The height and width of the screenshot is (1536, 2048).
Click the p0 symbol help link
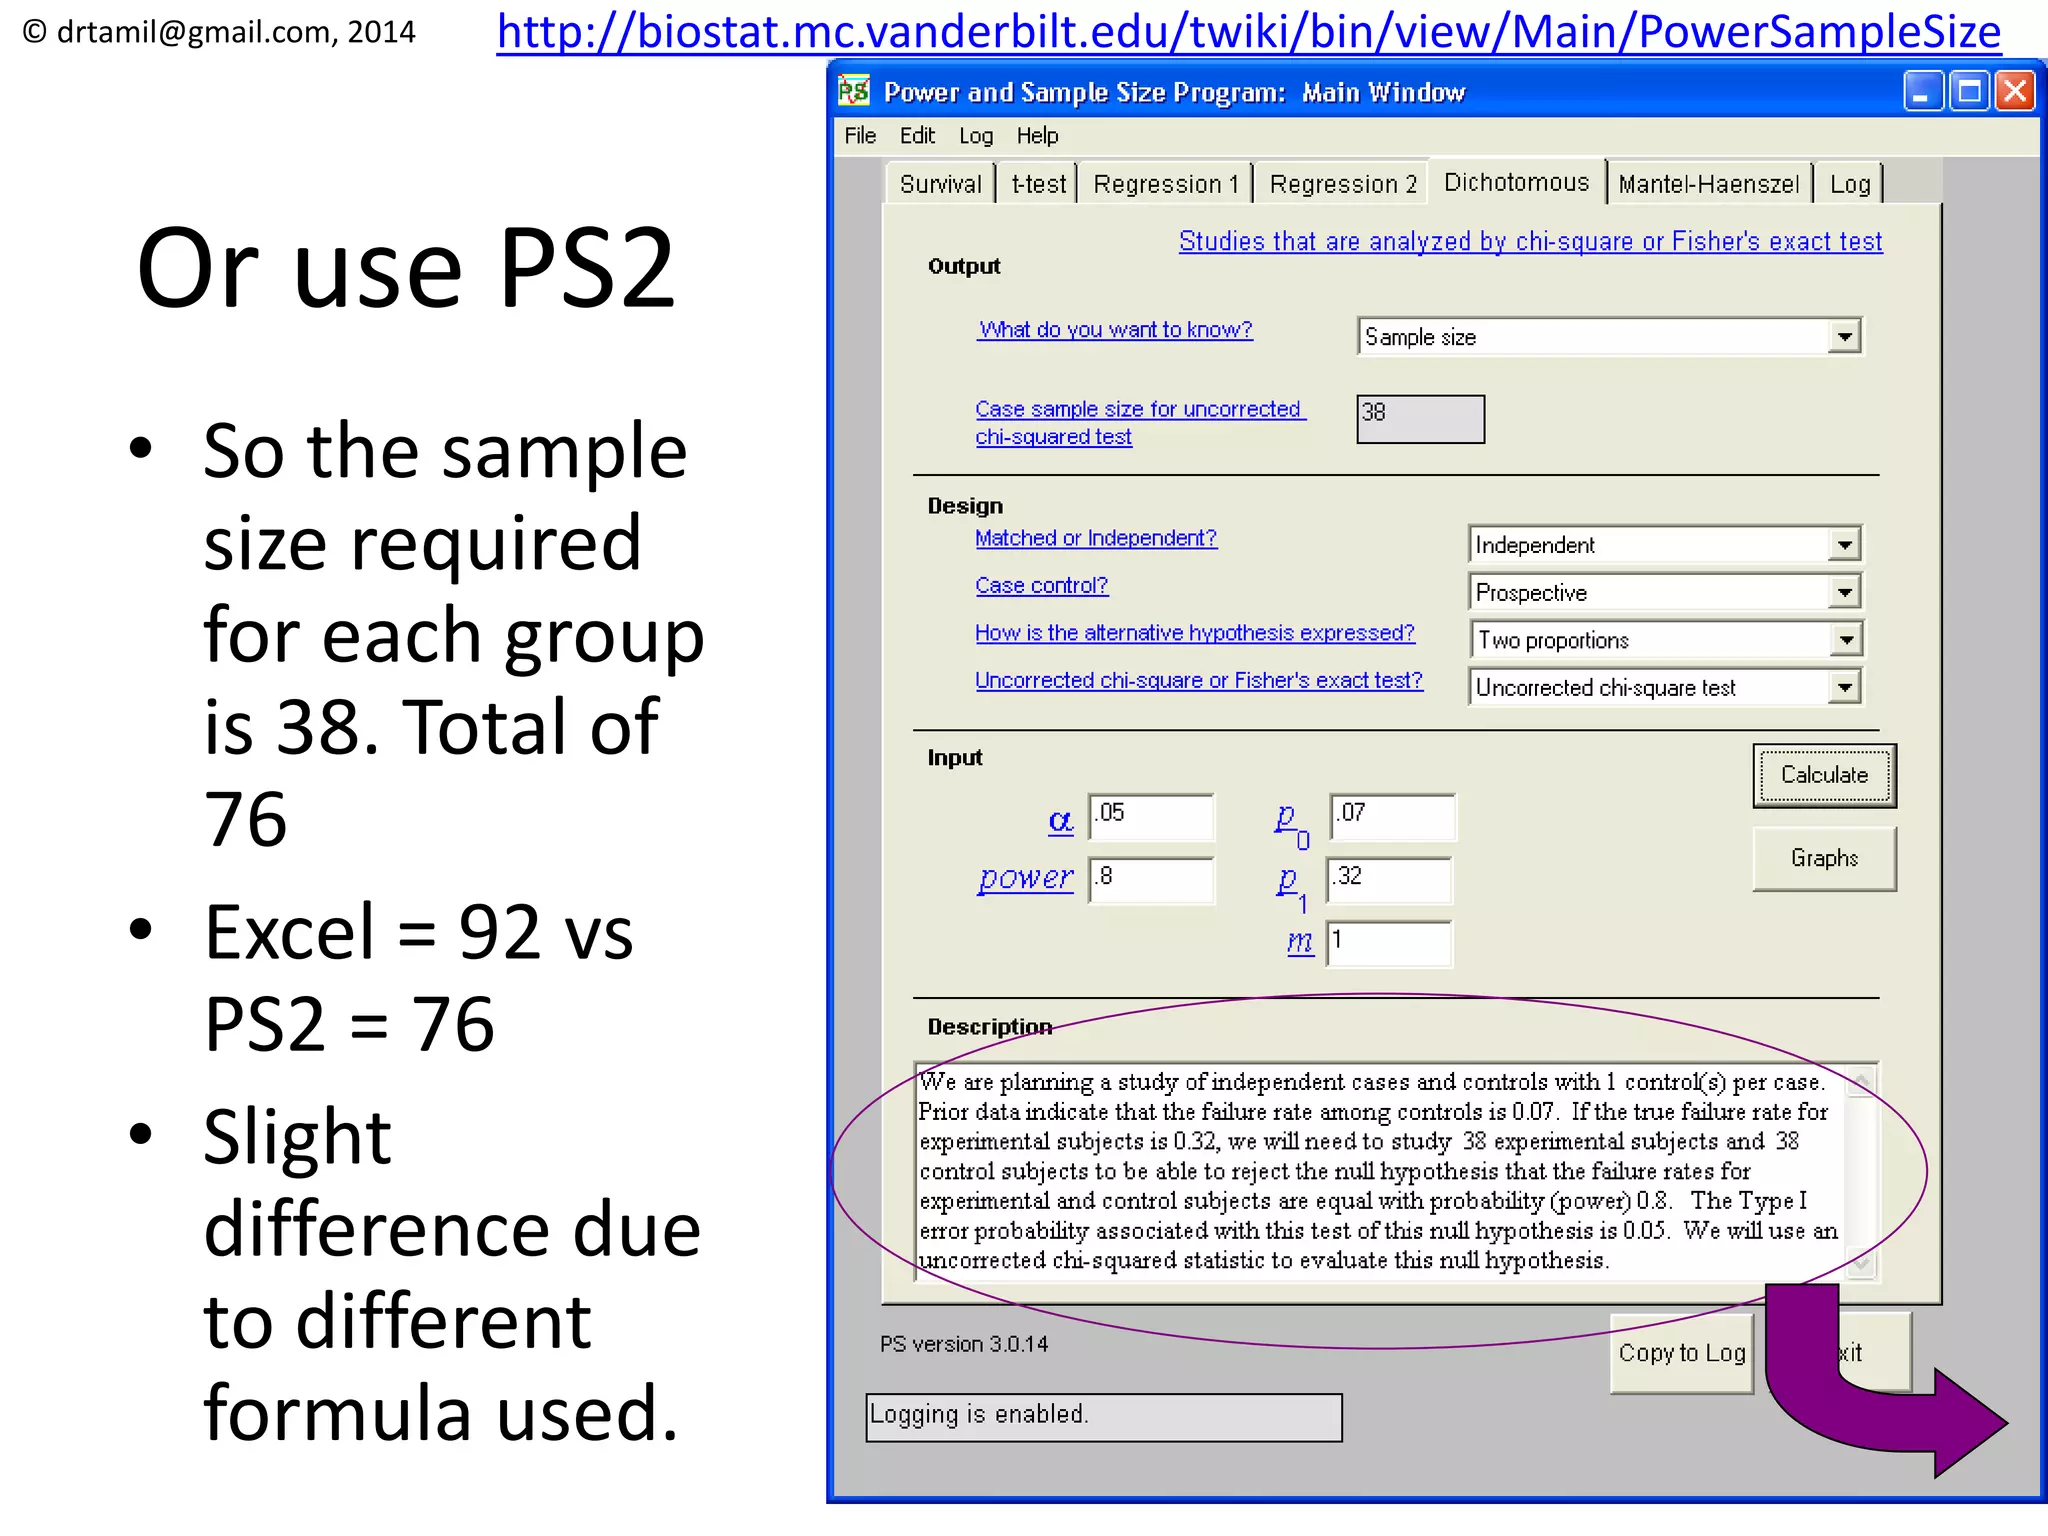click(x=1291, y=825)
